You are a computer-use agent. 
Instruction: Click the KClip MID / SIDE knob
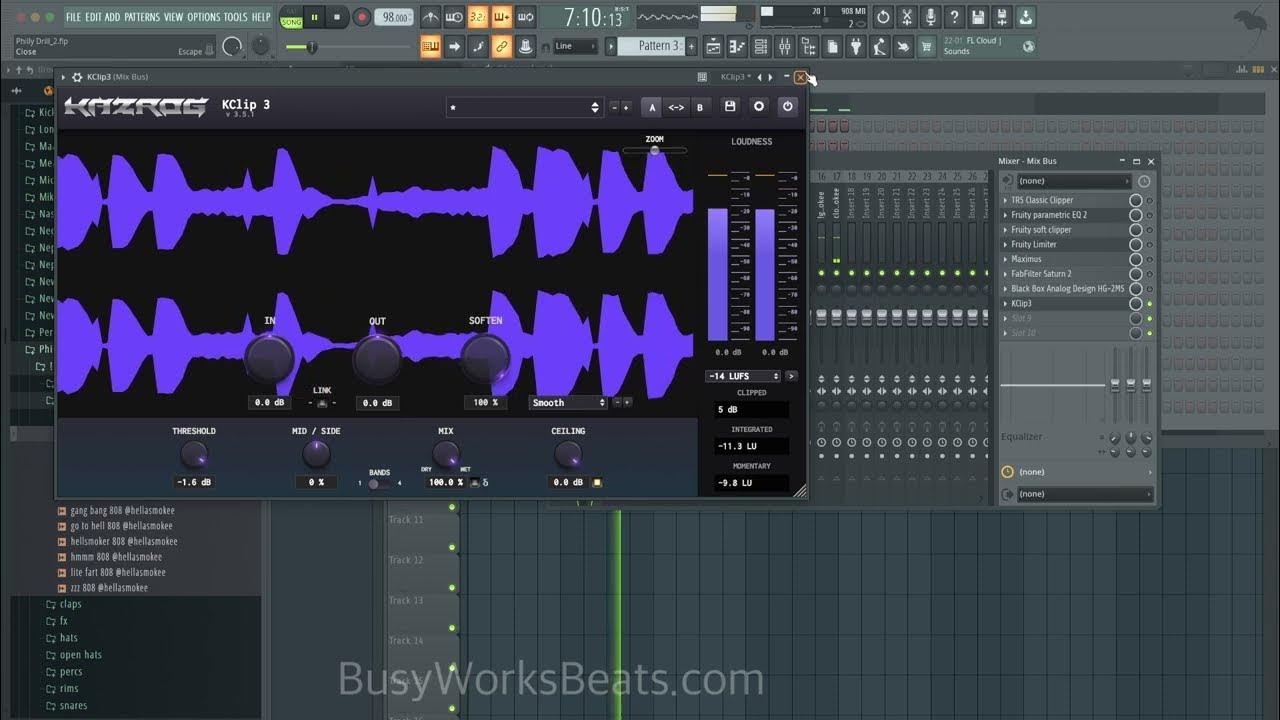tap(316, 455)
